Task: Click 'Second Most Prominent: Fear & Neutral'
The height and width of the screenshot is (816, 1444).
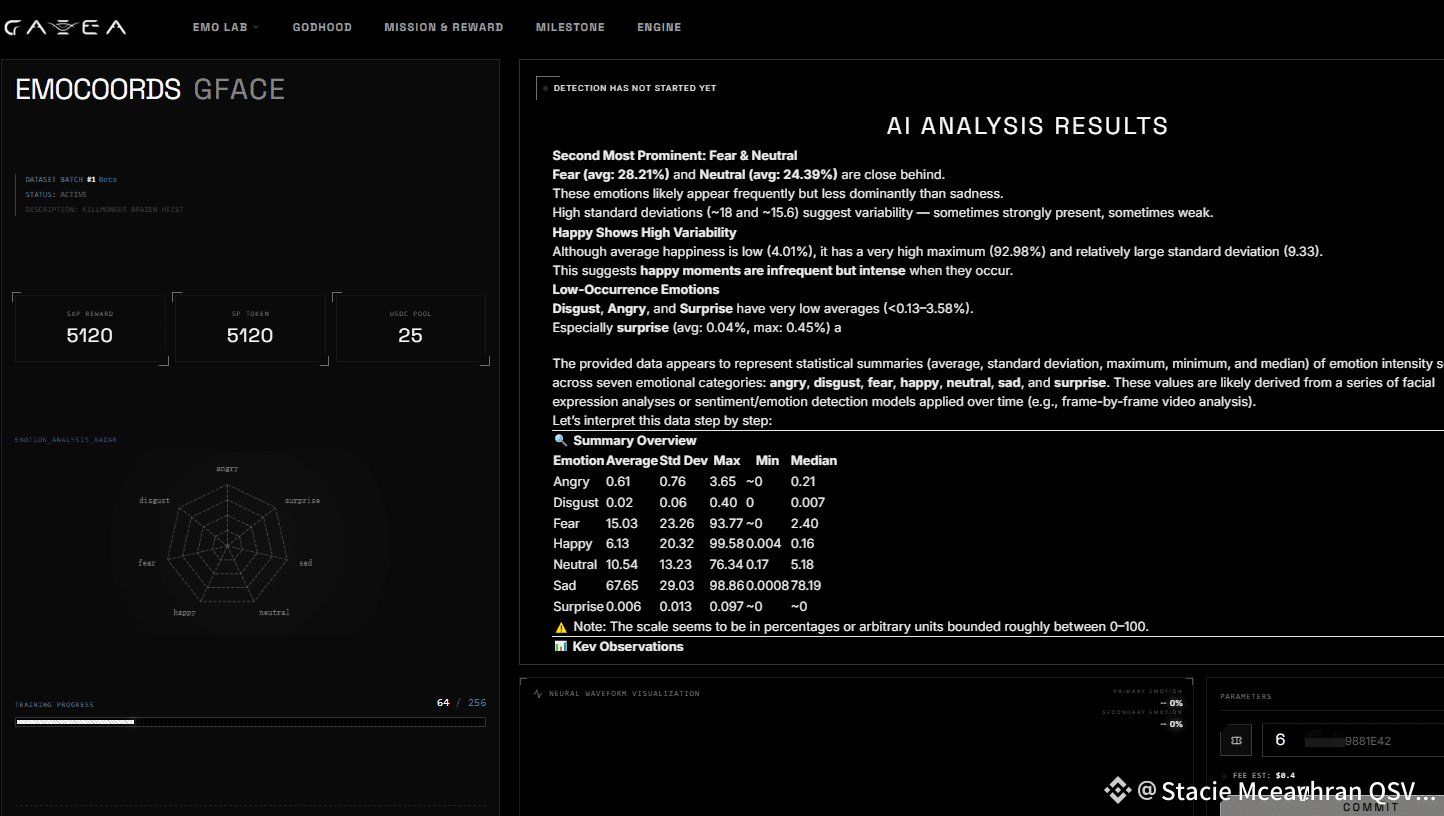Action: (x=675, y=156)
